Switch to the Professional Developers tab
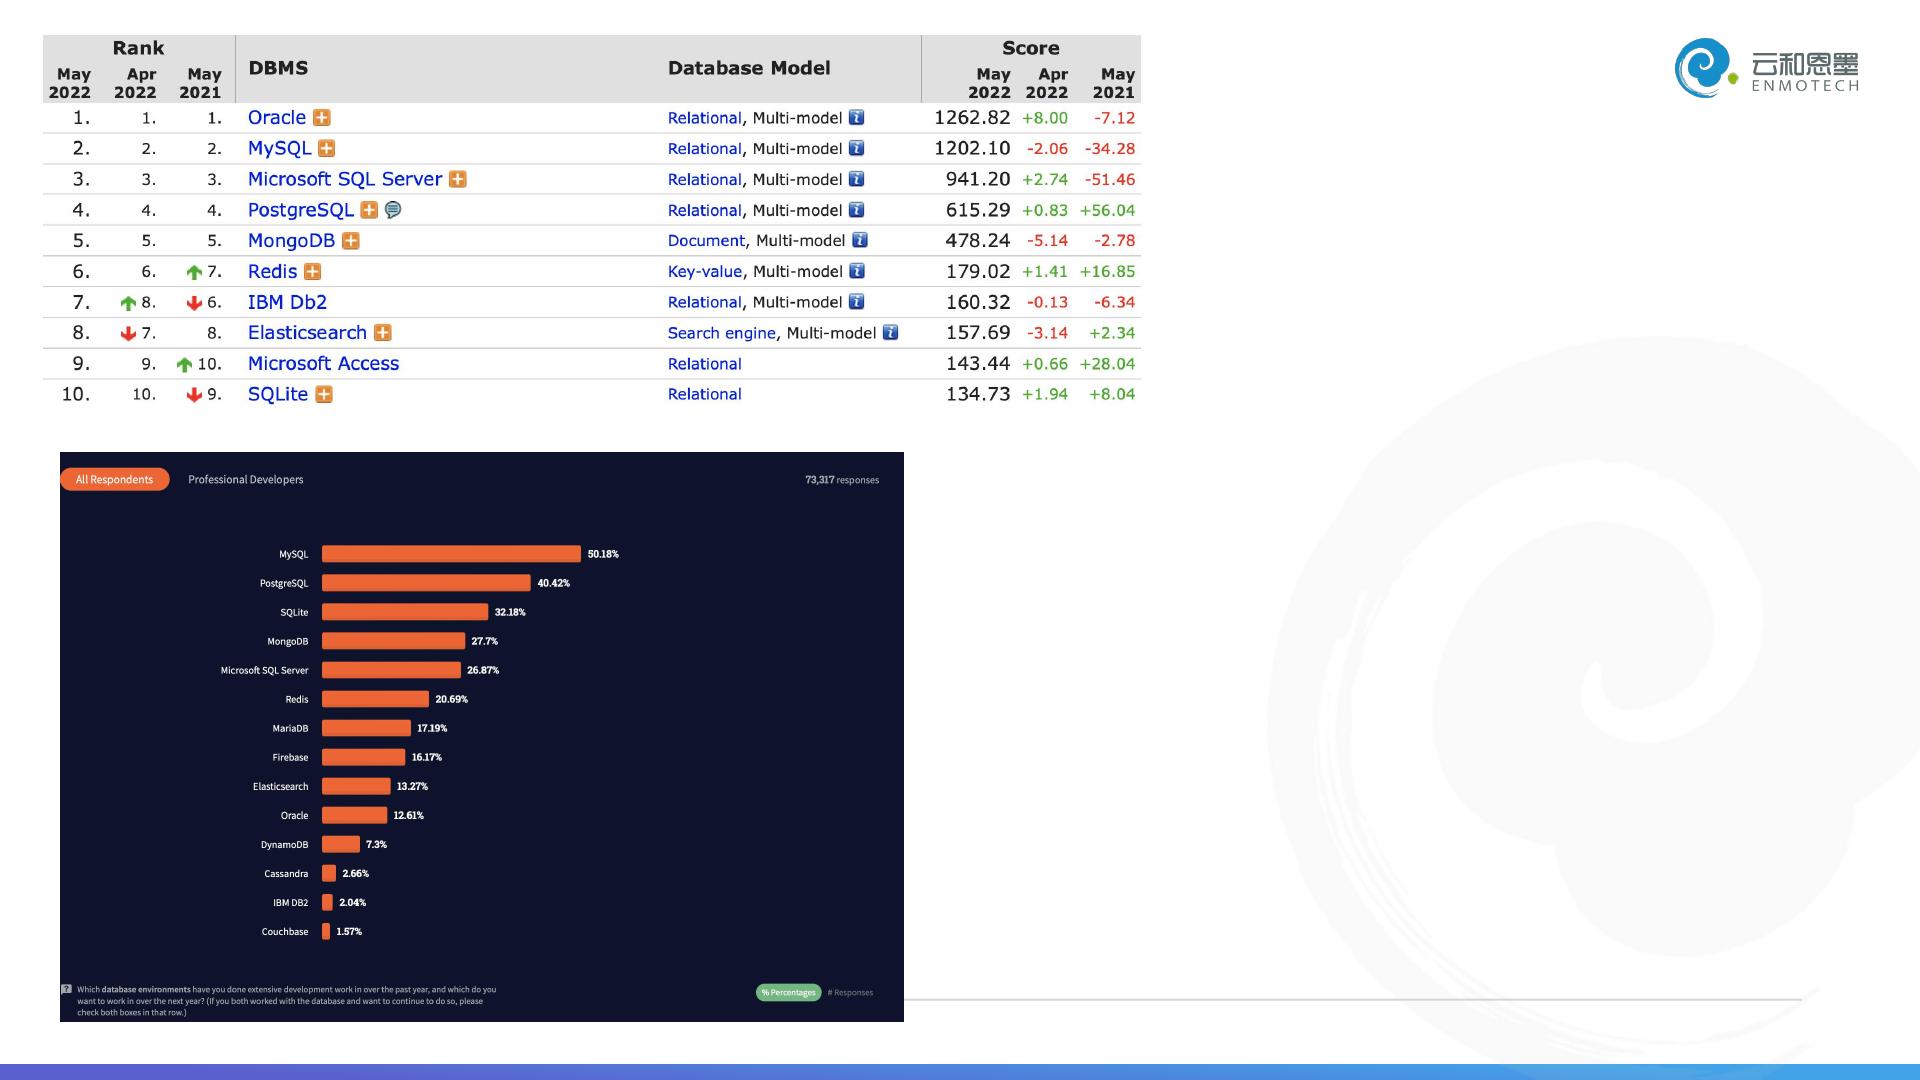 click(245, 480)
